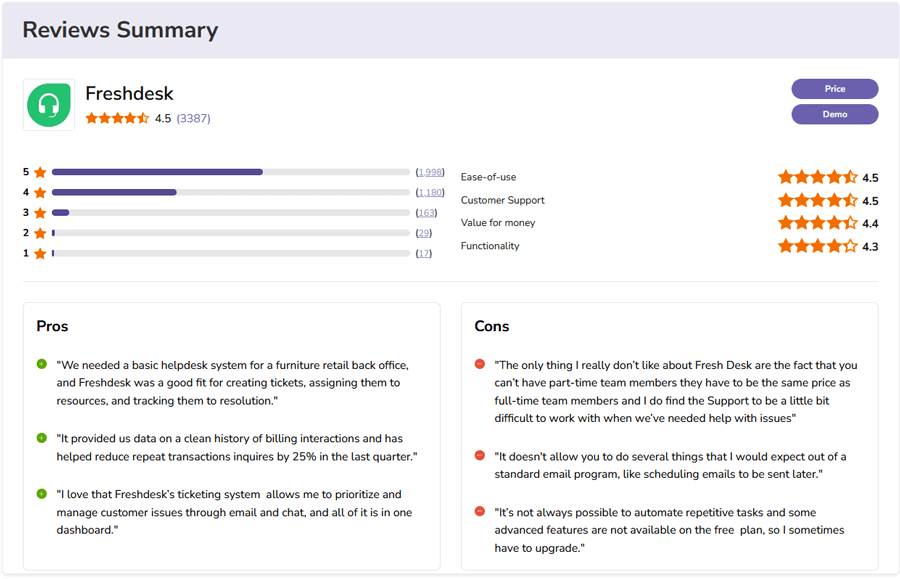Open the 1,998 five-star reviews link
The height and width of the screenshot is (579, 900).
click(x=430, y=172)
